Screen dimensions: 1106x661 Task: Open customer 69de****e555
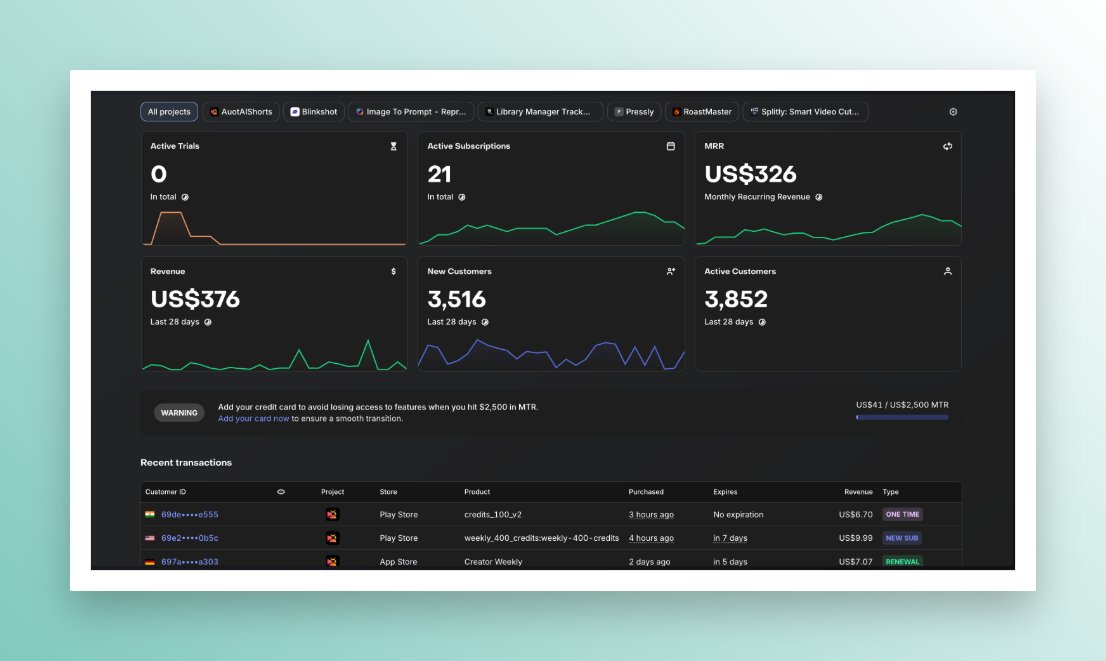[190, 514]
